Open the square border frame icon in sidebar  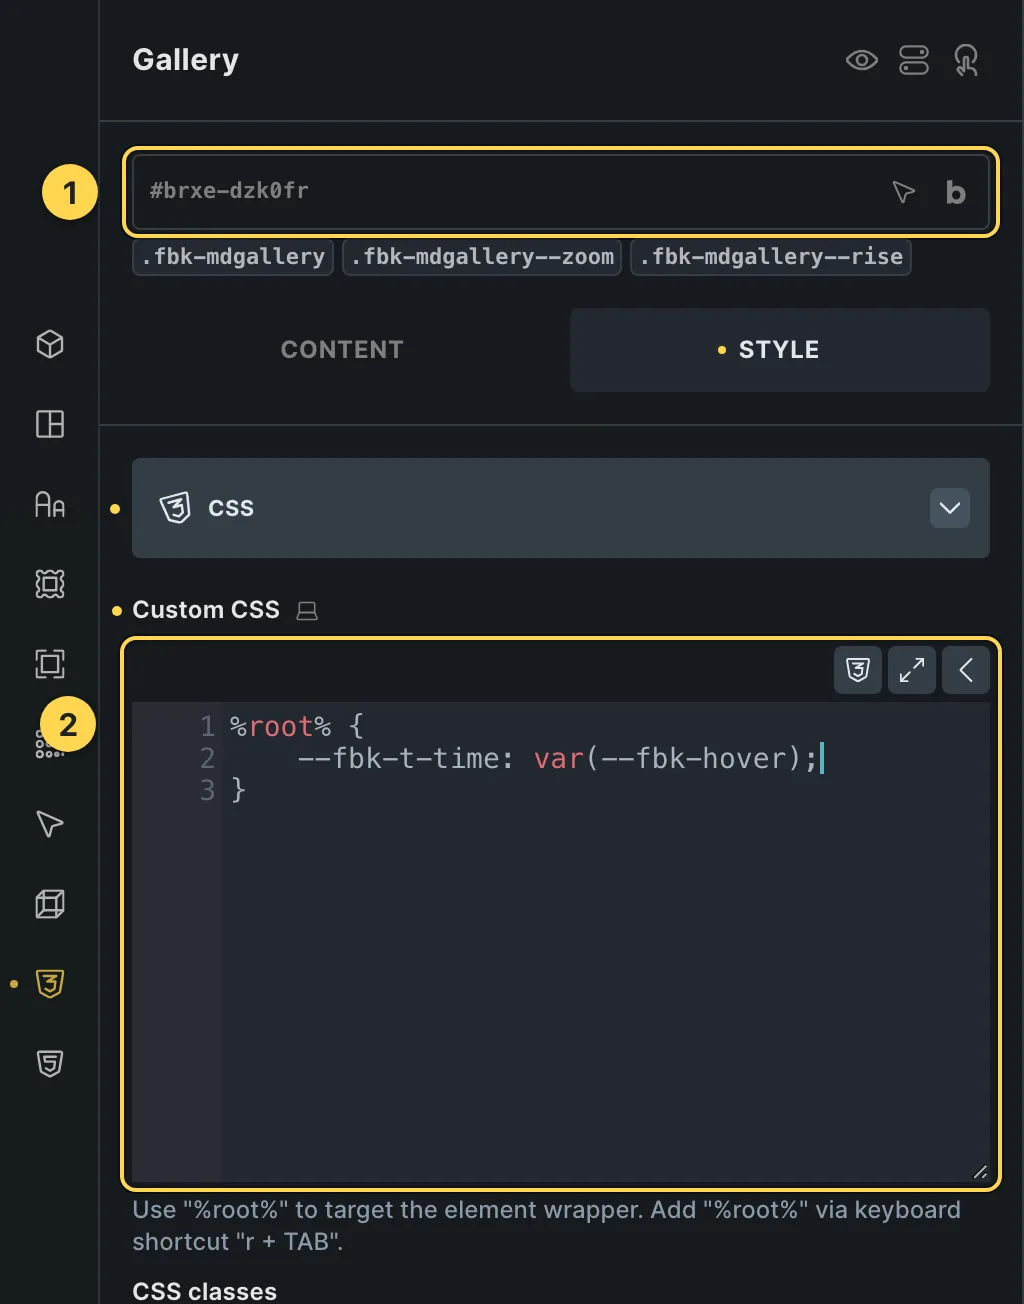[x=50, y=664]
